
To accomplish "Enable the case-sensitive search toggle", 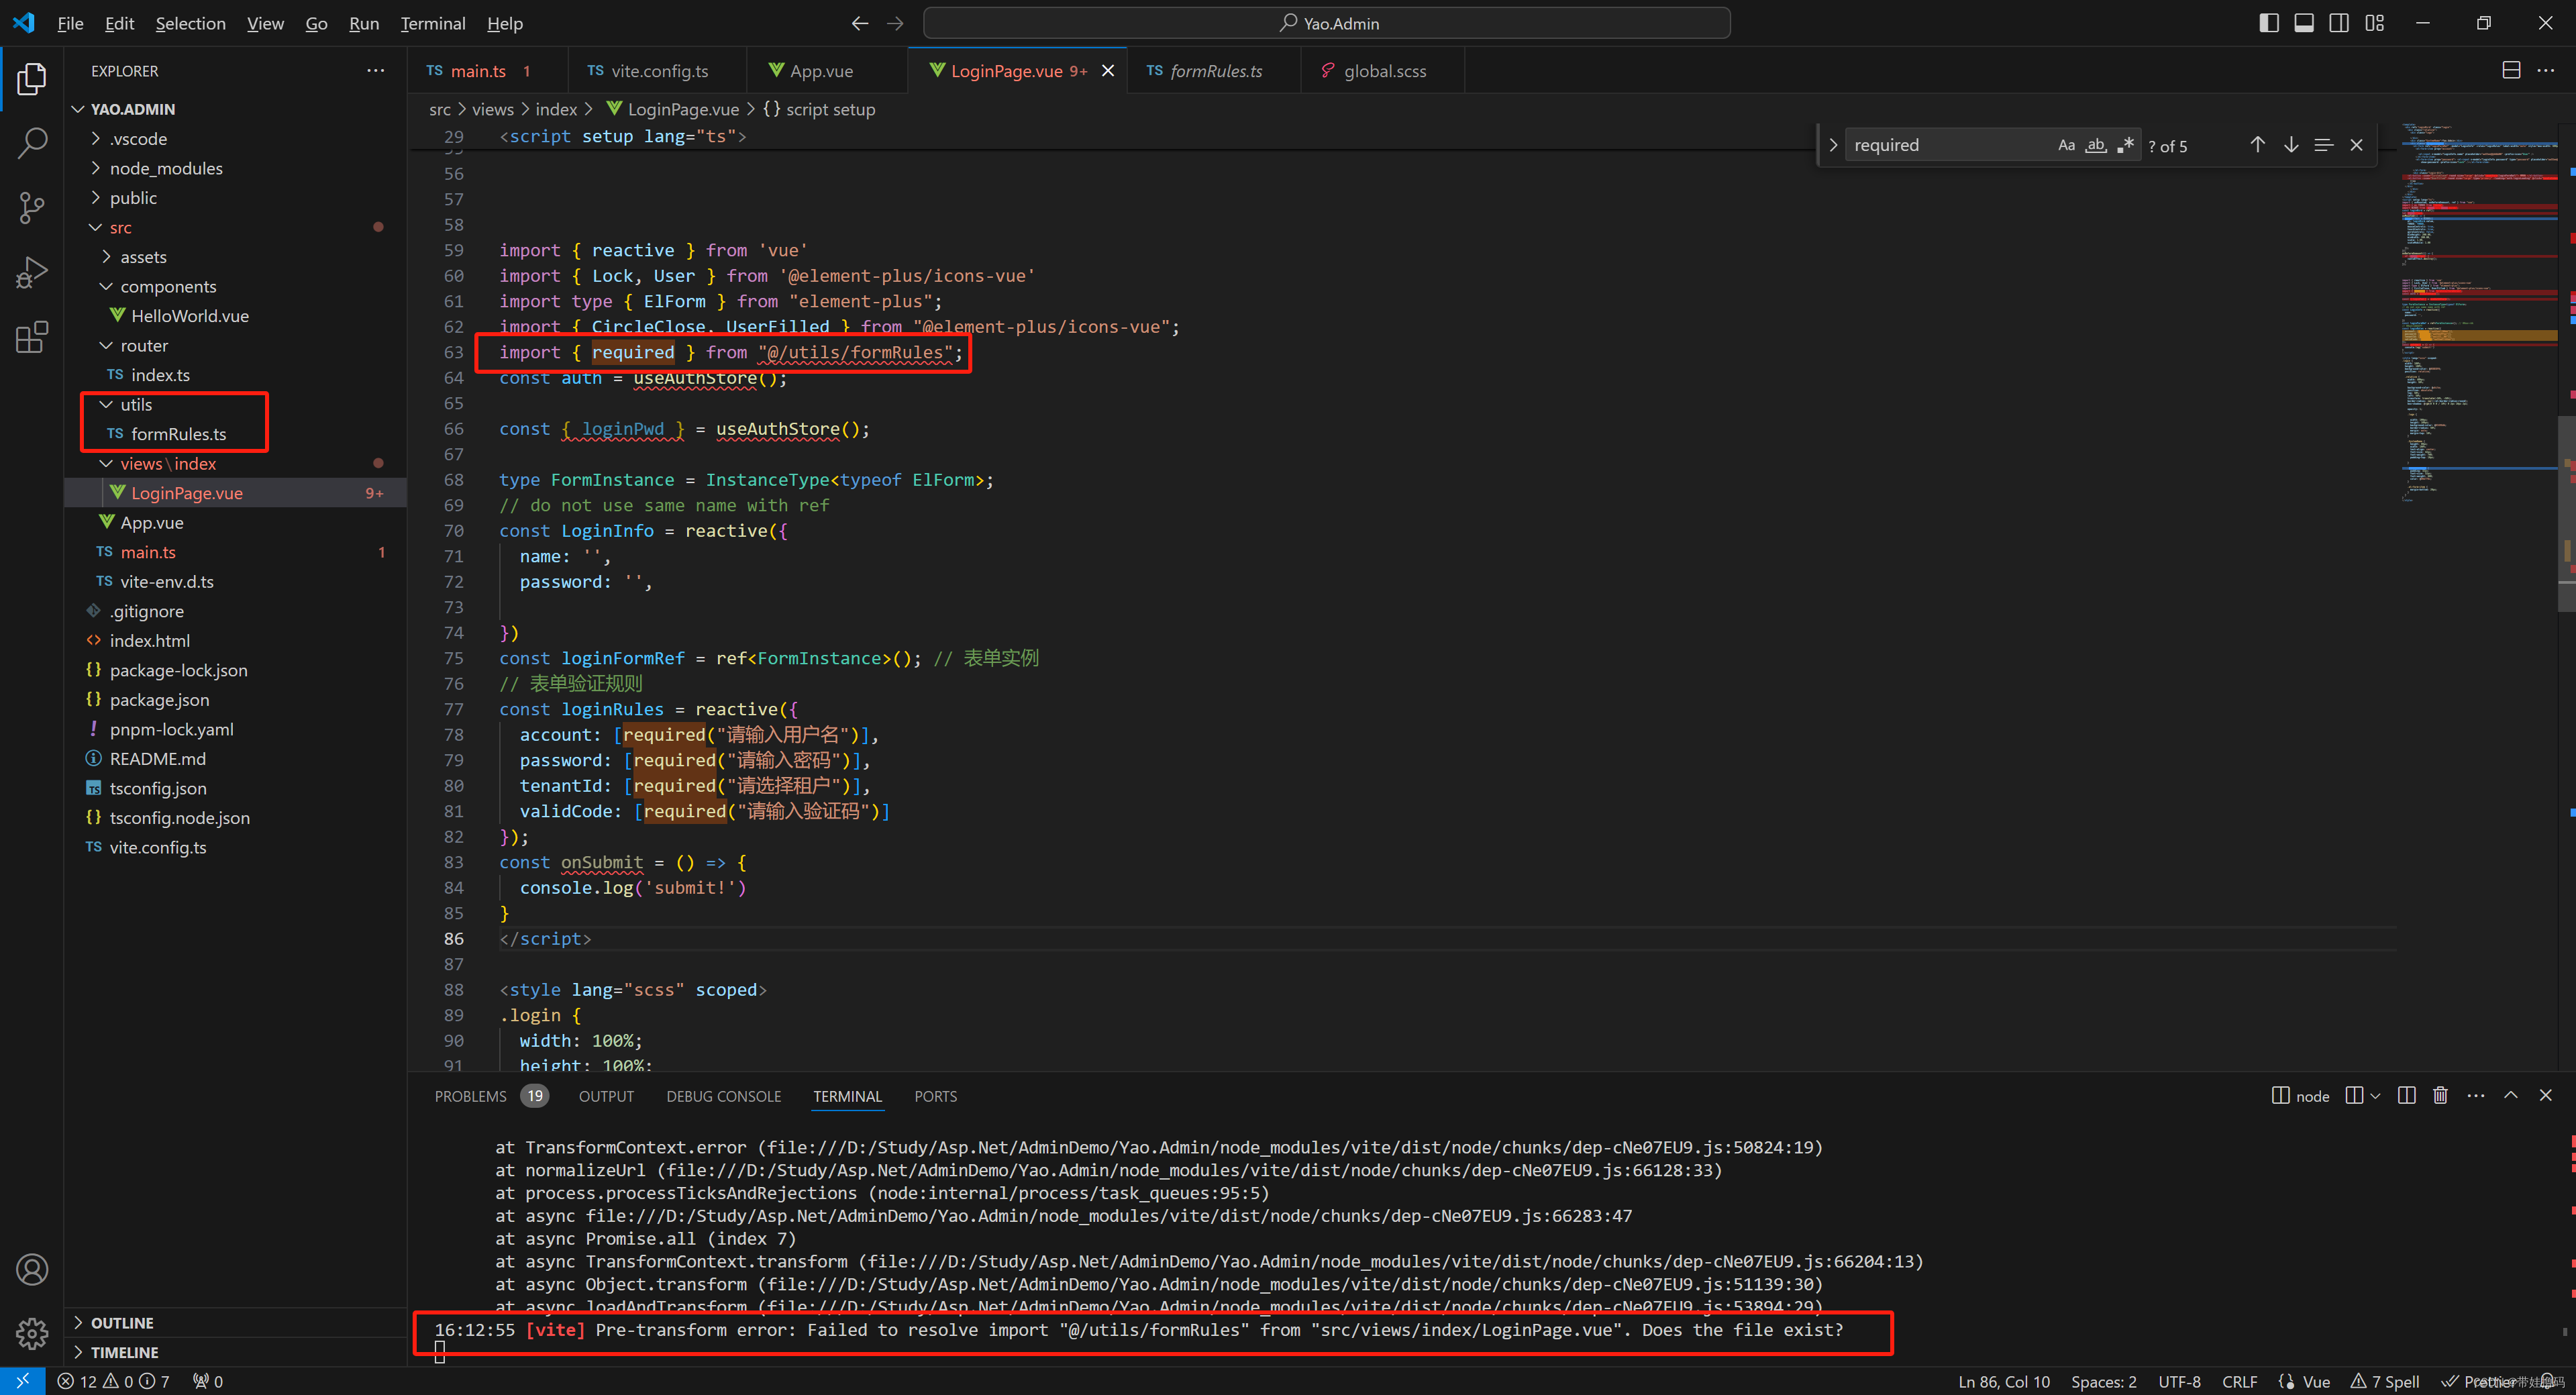I will pos(2066,144).
